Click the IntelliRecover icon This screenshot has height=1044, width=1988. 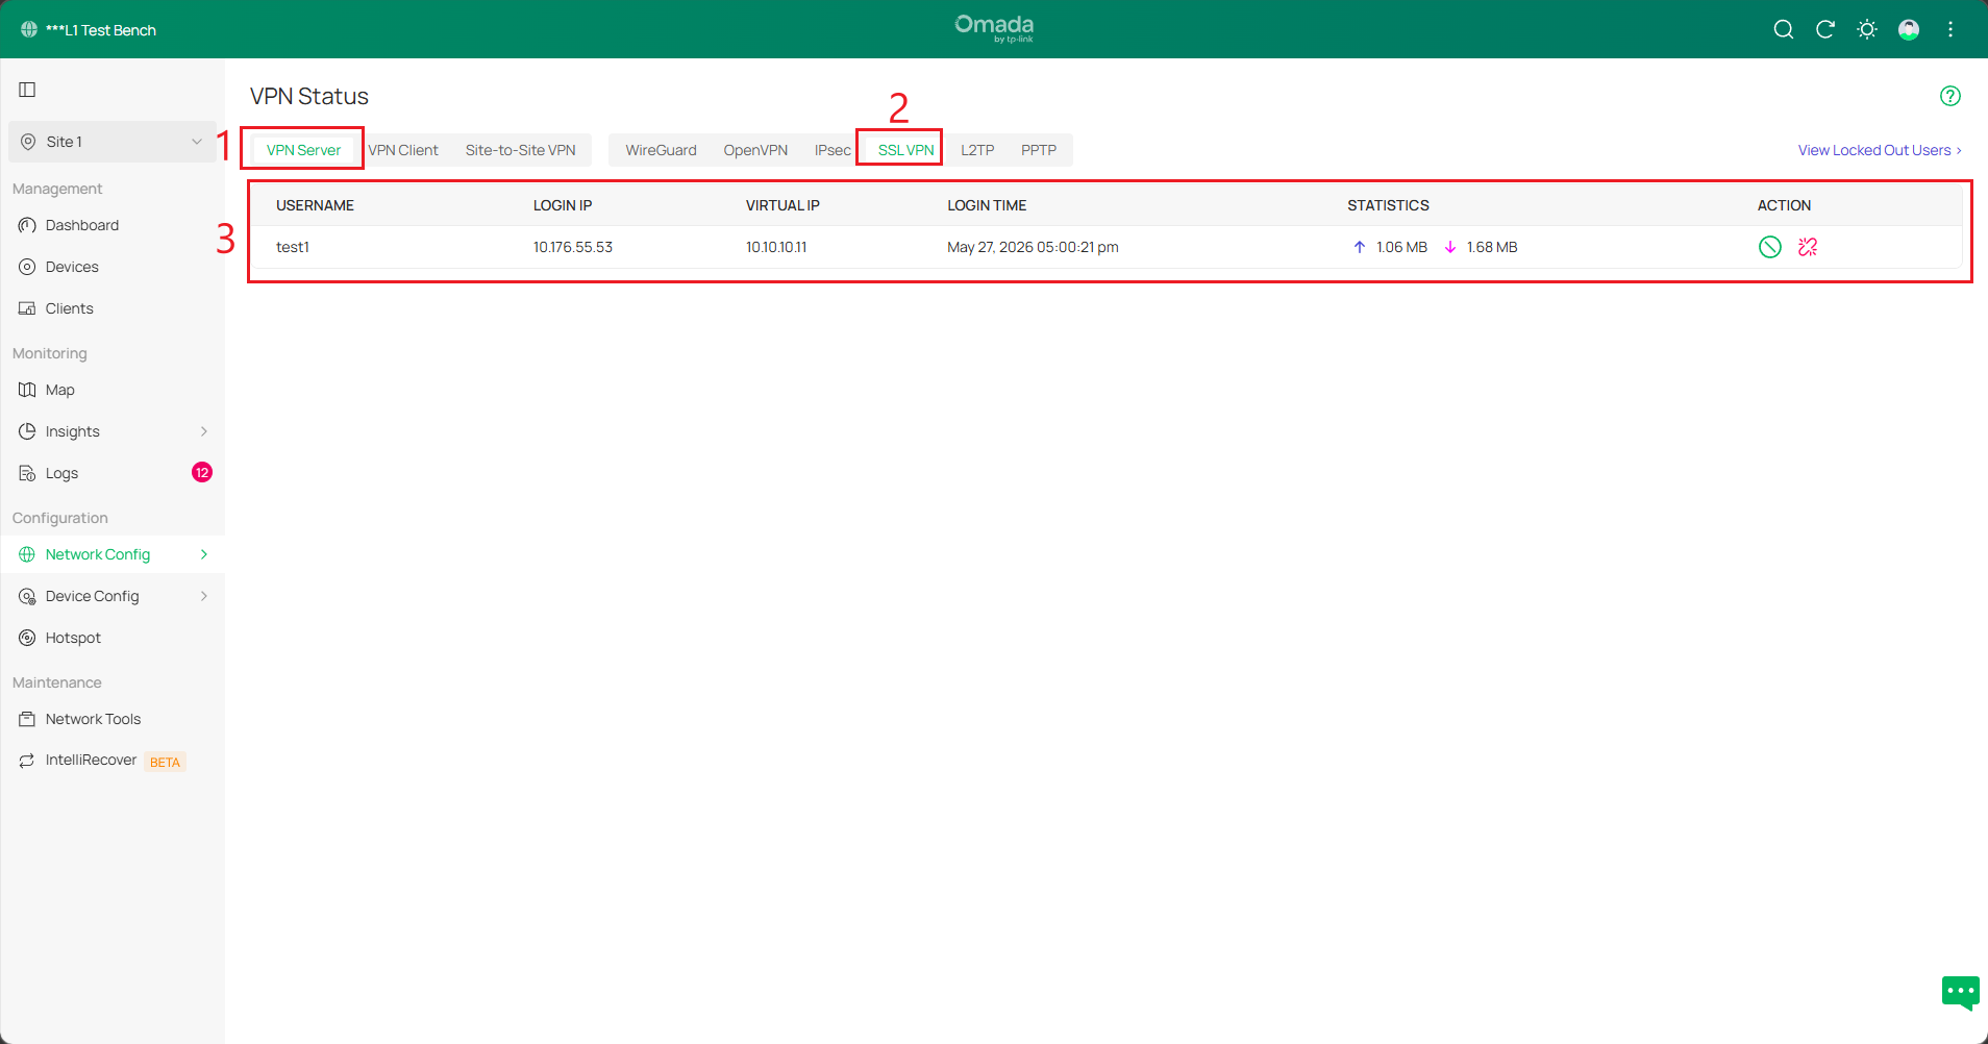tap(27, 761)
